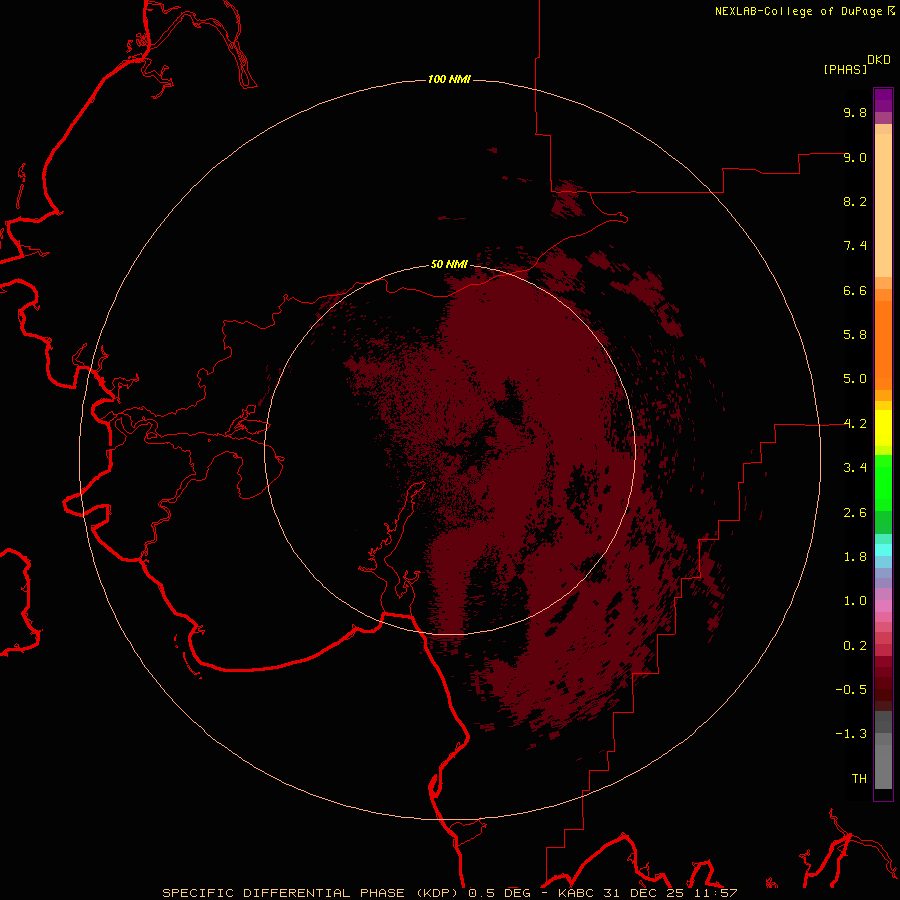Click the 3.4 scale value
Image resolution: width=900 pixels, height=900 pixels.
855,468
